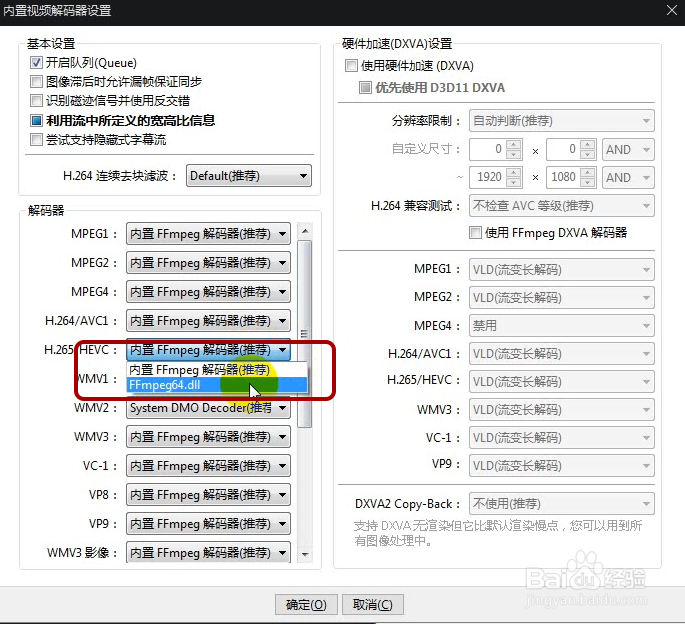The width and height of the screenshot is (685, 624).
Task: Close the 内置视频解码器设置 dialog
Action: [x=672, y=10]
